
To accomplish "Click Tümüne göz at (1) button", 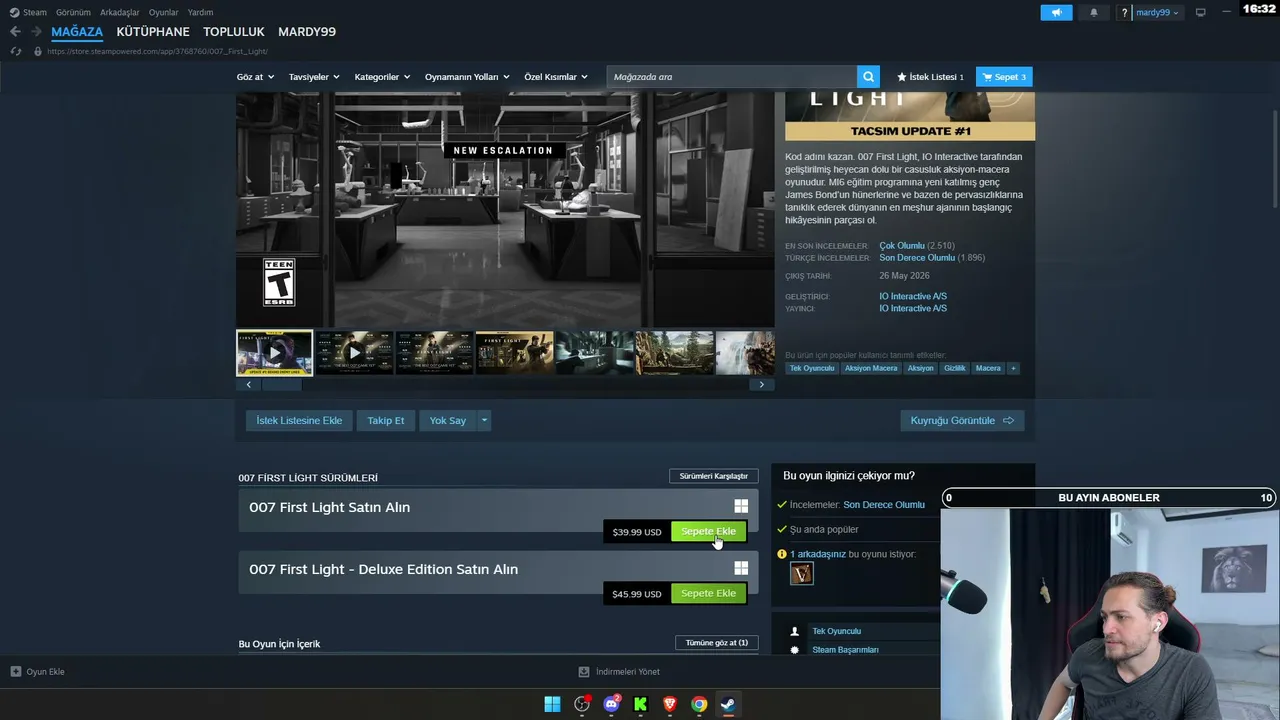I will click(716, 642).
